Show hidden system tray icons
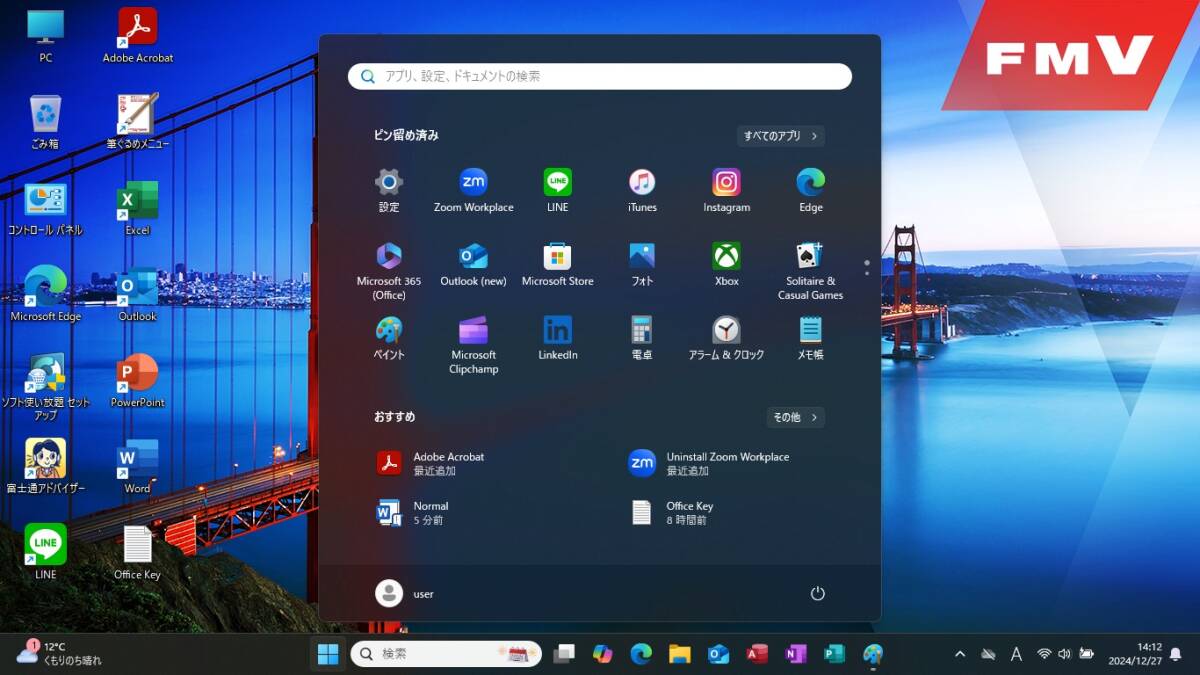The width and height of the screenshot is (1200, 675). (x=960, y=654)
